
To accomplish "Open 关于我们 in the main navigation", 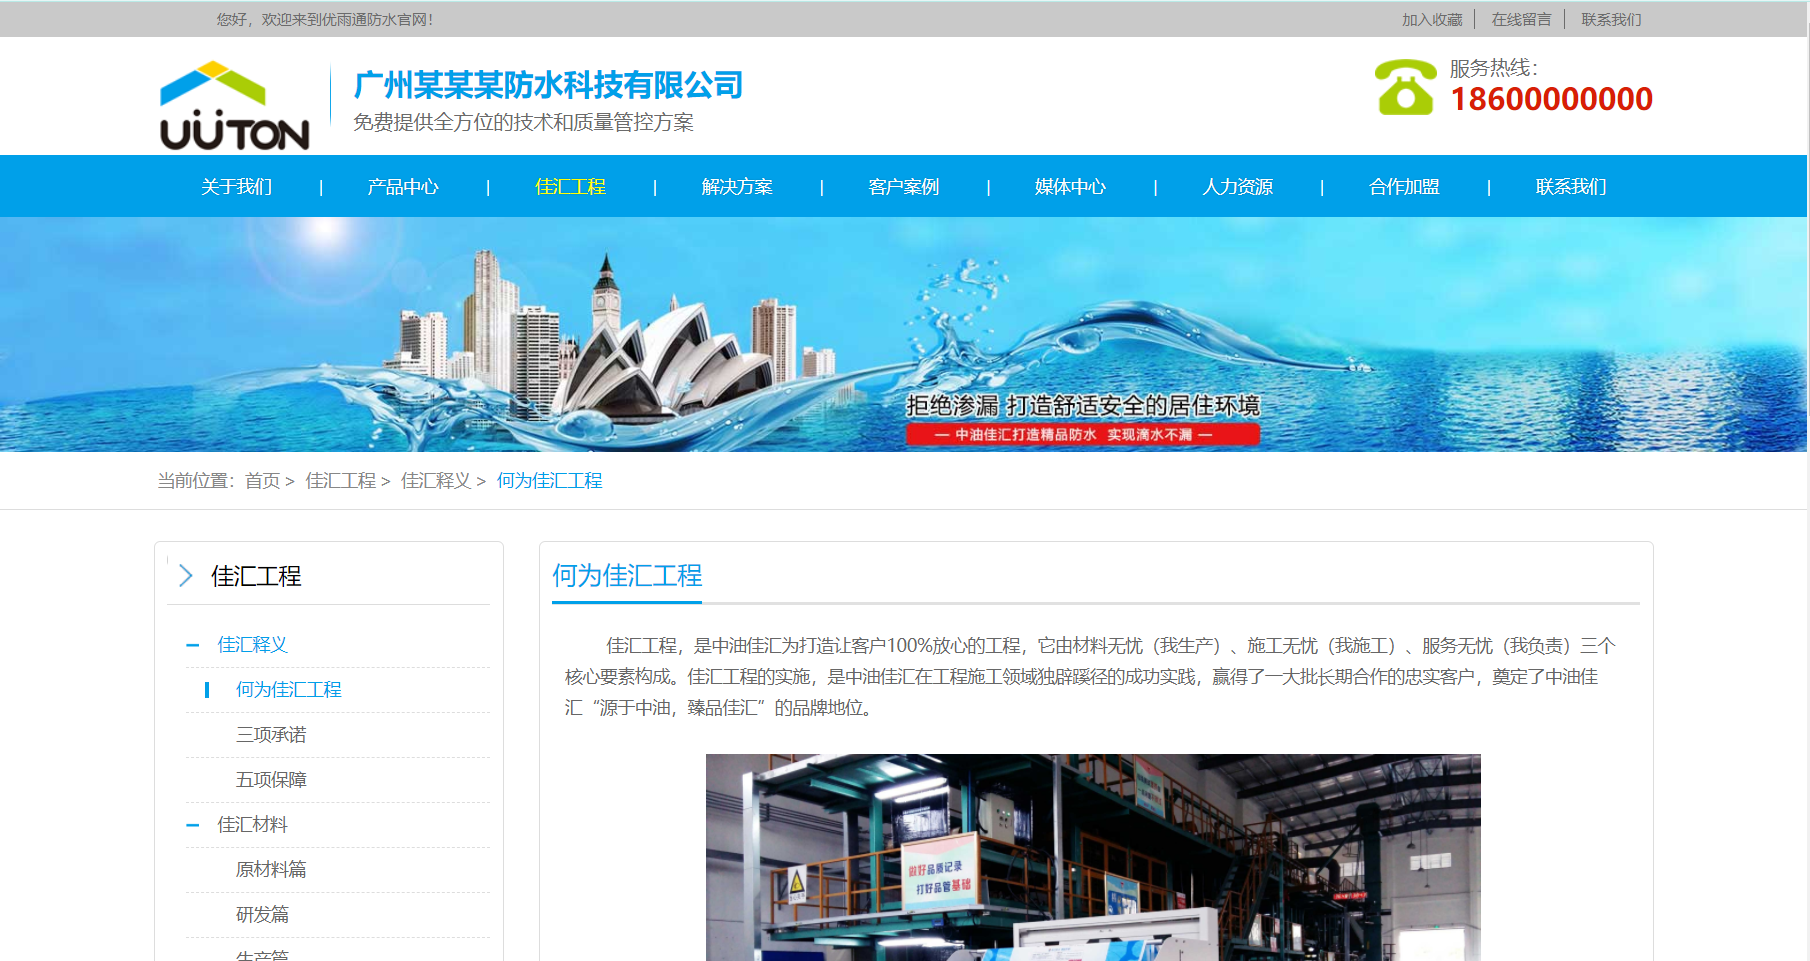I will point(237,187).
